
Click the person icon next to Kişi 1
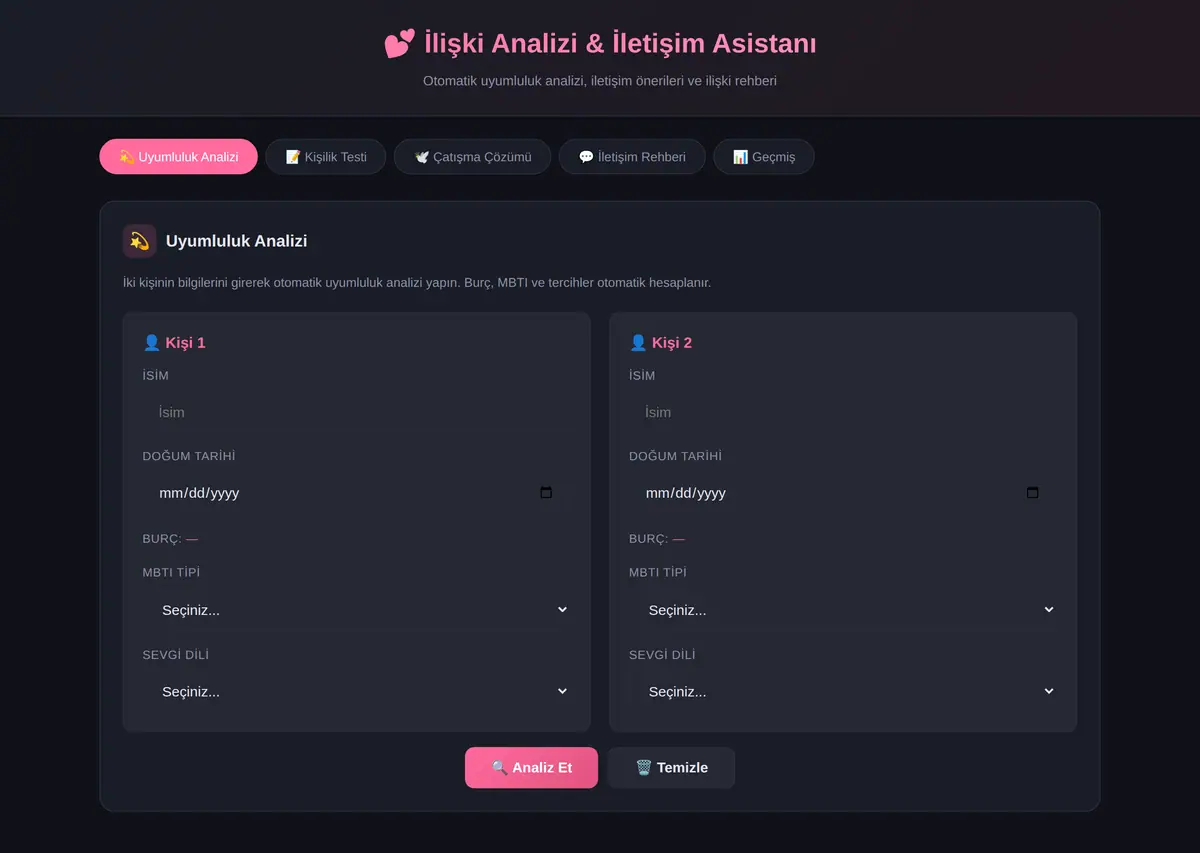coord(152,343)
